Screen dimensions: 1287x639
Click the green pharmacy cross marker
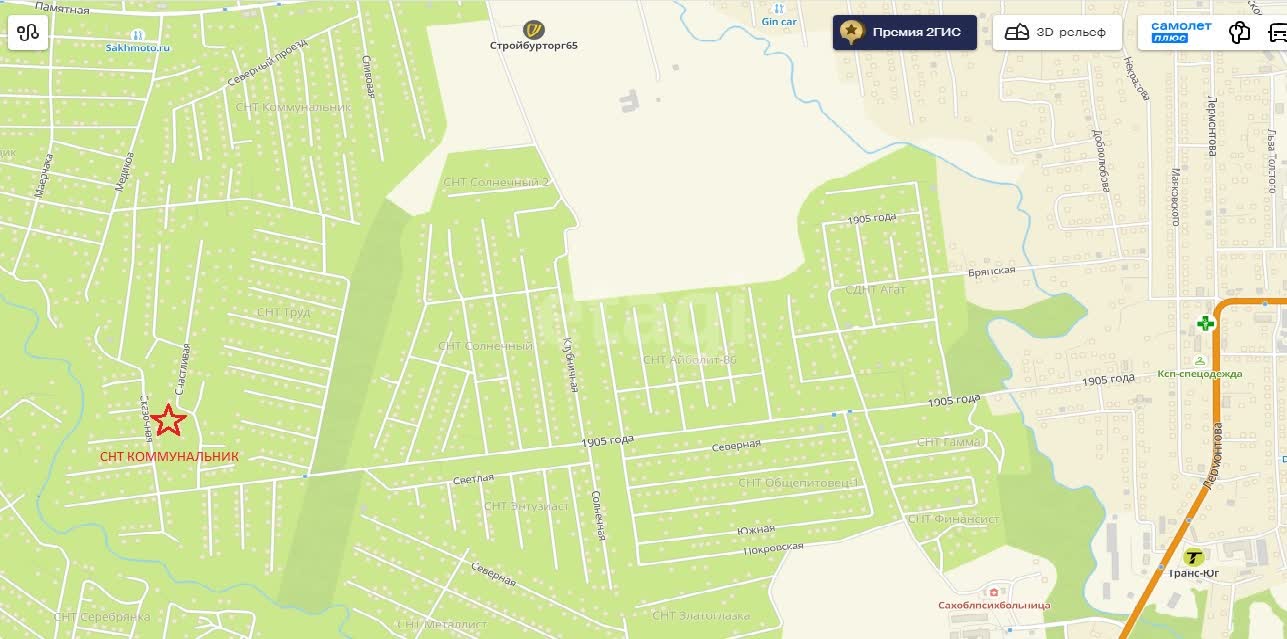(1206, 323)
